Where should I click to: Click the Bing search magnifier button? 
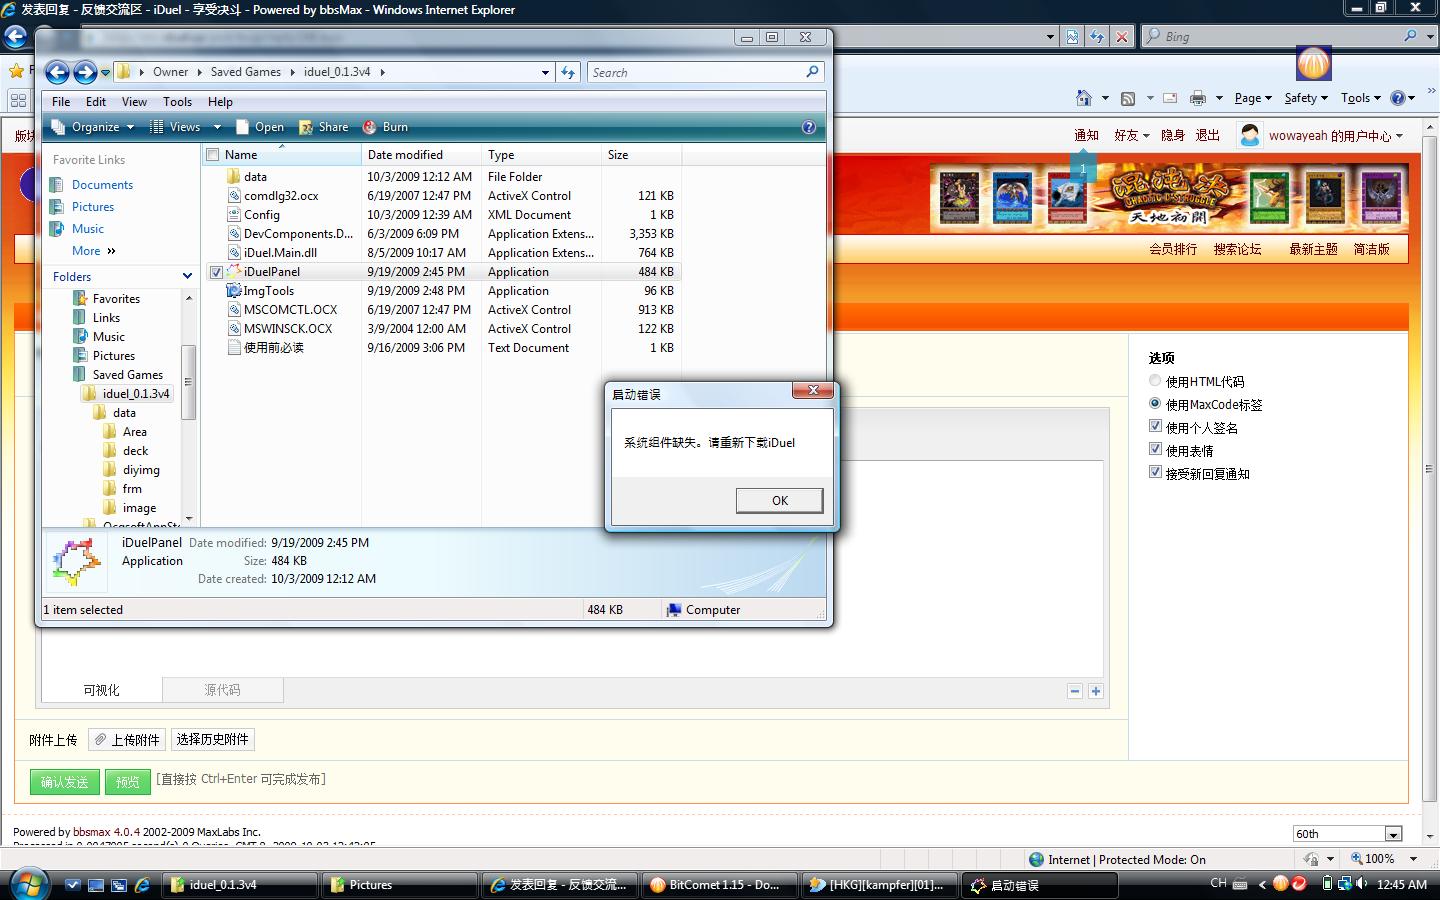pyautogui.click(x=1411, y=36)
